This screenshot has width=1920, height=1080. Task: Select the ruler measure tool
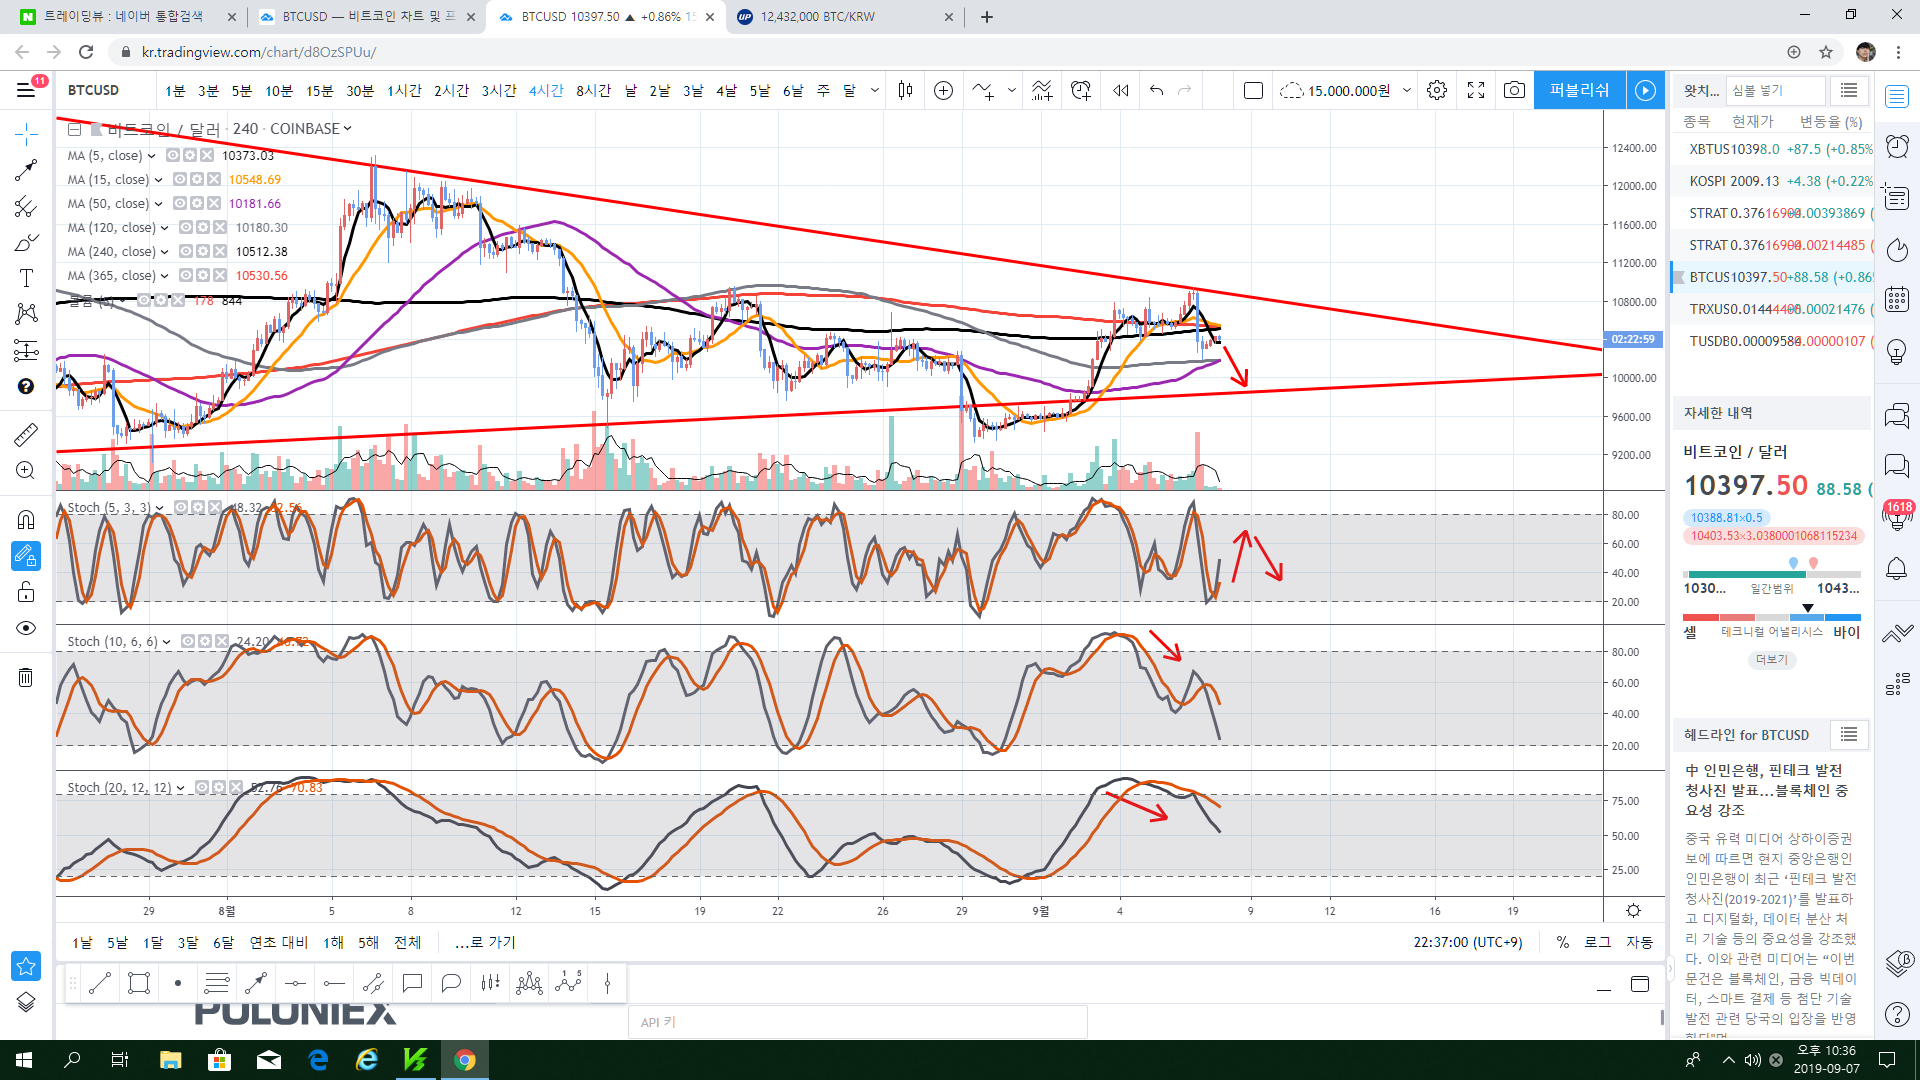26,434
